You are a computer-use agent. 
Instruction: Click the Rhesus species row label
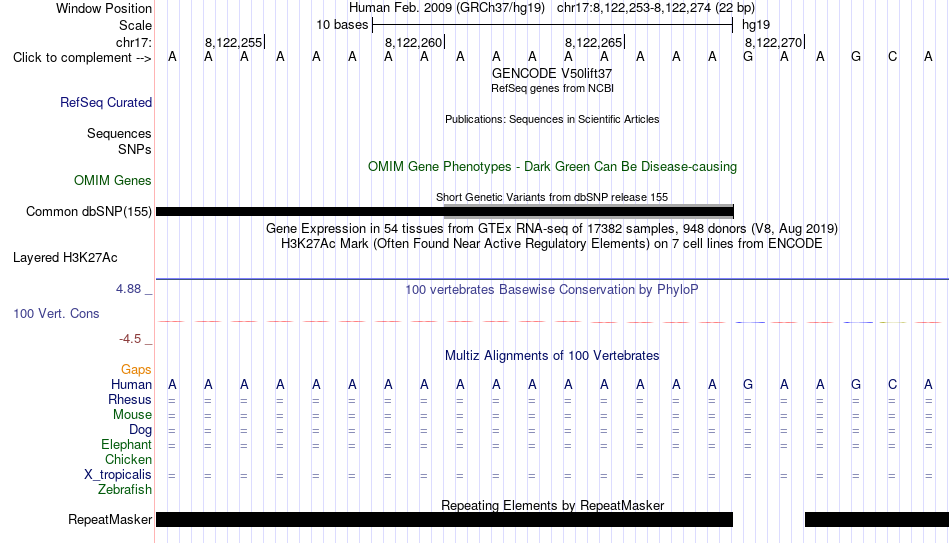(x=130, y=399)
